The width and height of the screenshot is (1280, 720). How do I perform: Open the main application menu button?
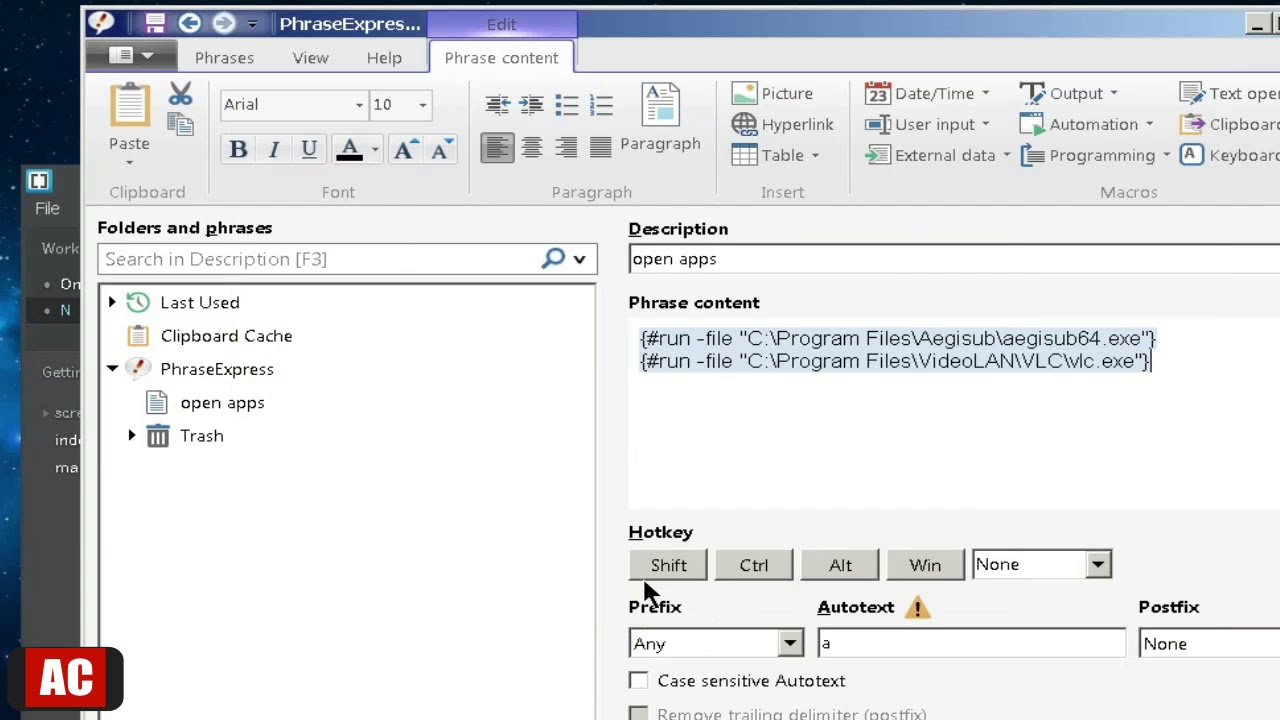tap(131, 56)
